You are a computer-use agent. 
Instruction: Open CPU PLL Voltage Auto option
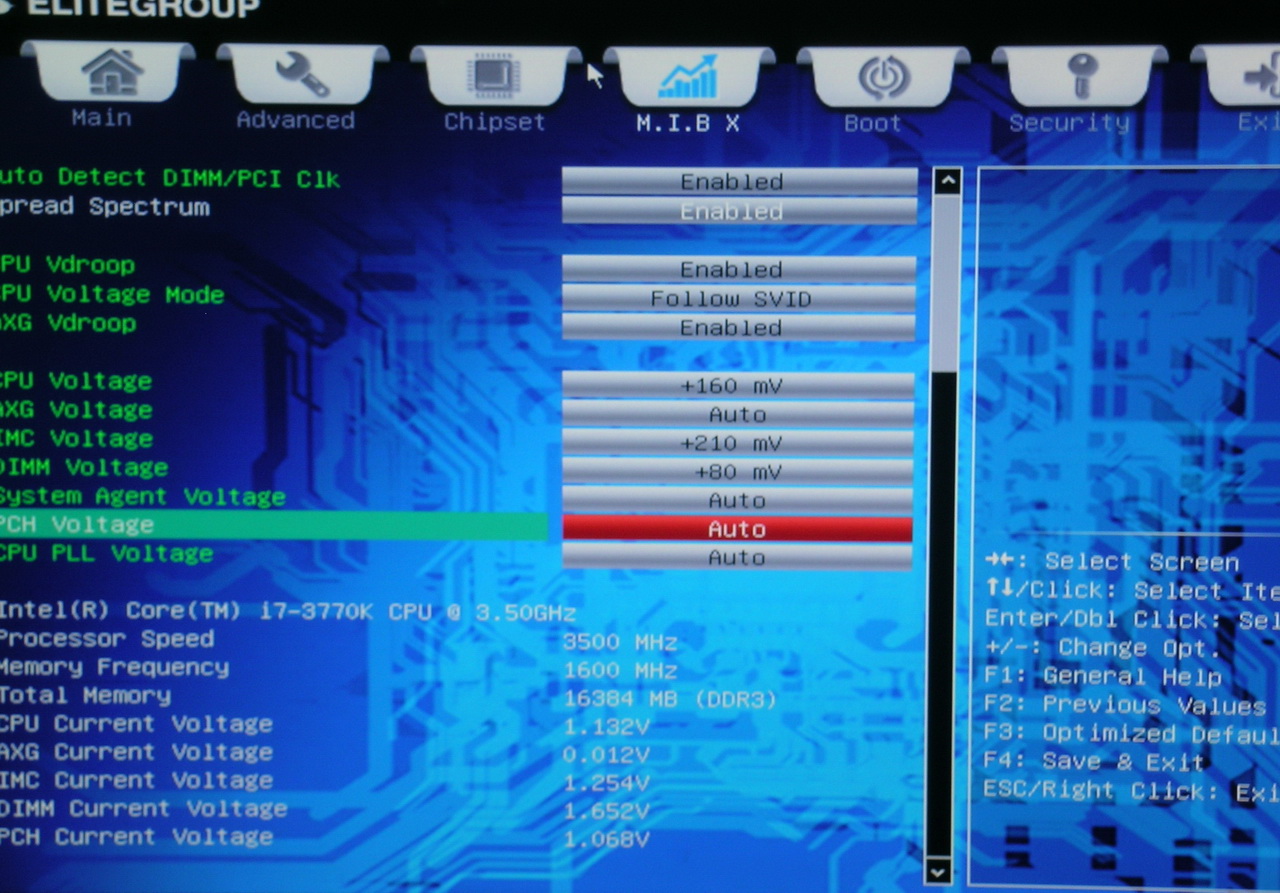tap(737, 557)
